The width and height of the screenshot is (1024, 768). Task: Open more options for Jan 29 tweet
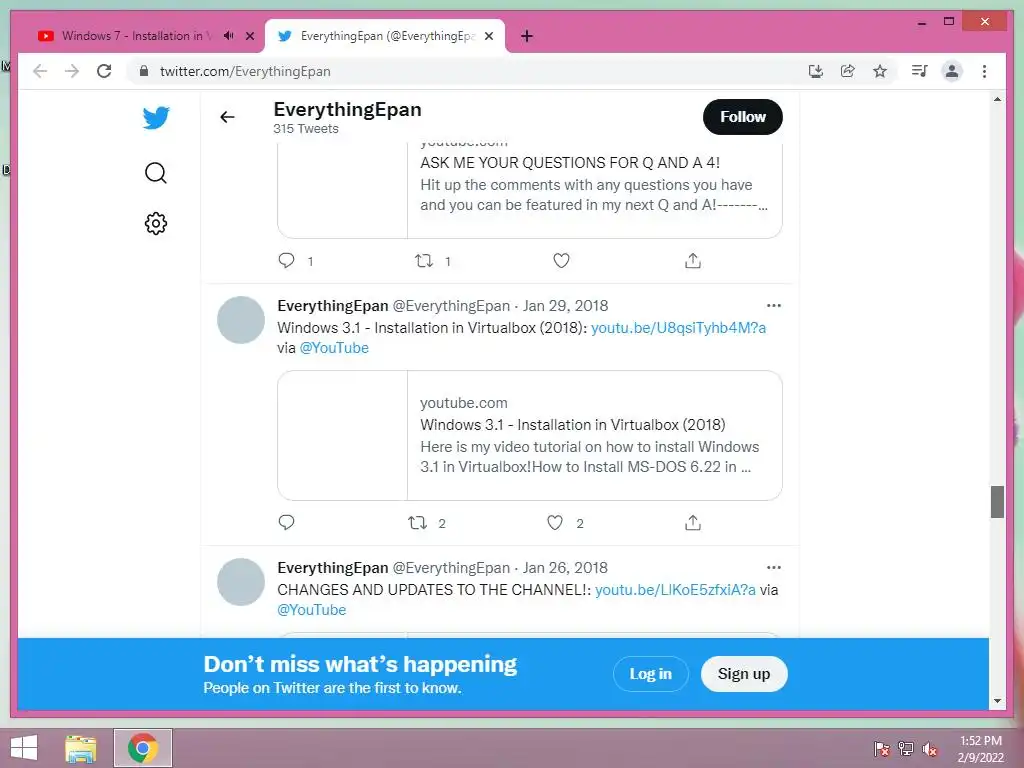click(x=774, y=306)
